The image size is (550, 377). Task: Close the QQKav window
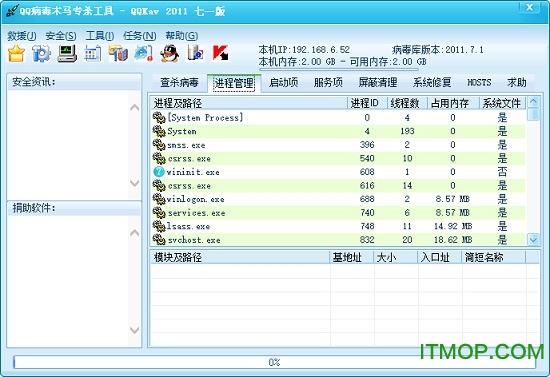pyautogui.click(x=529, y=7)
